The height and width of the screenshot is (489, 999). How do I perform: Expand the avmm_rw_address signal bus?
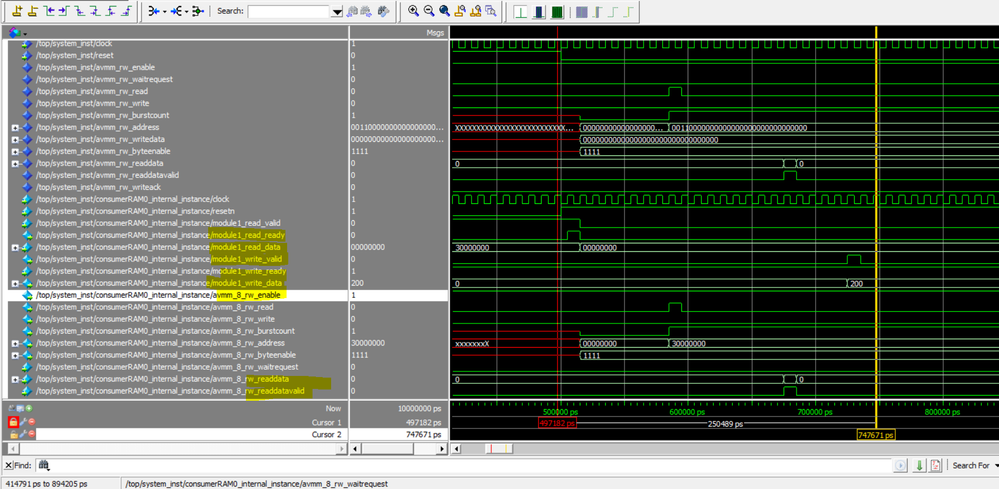pyautogui.click(x=15, y=128)
